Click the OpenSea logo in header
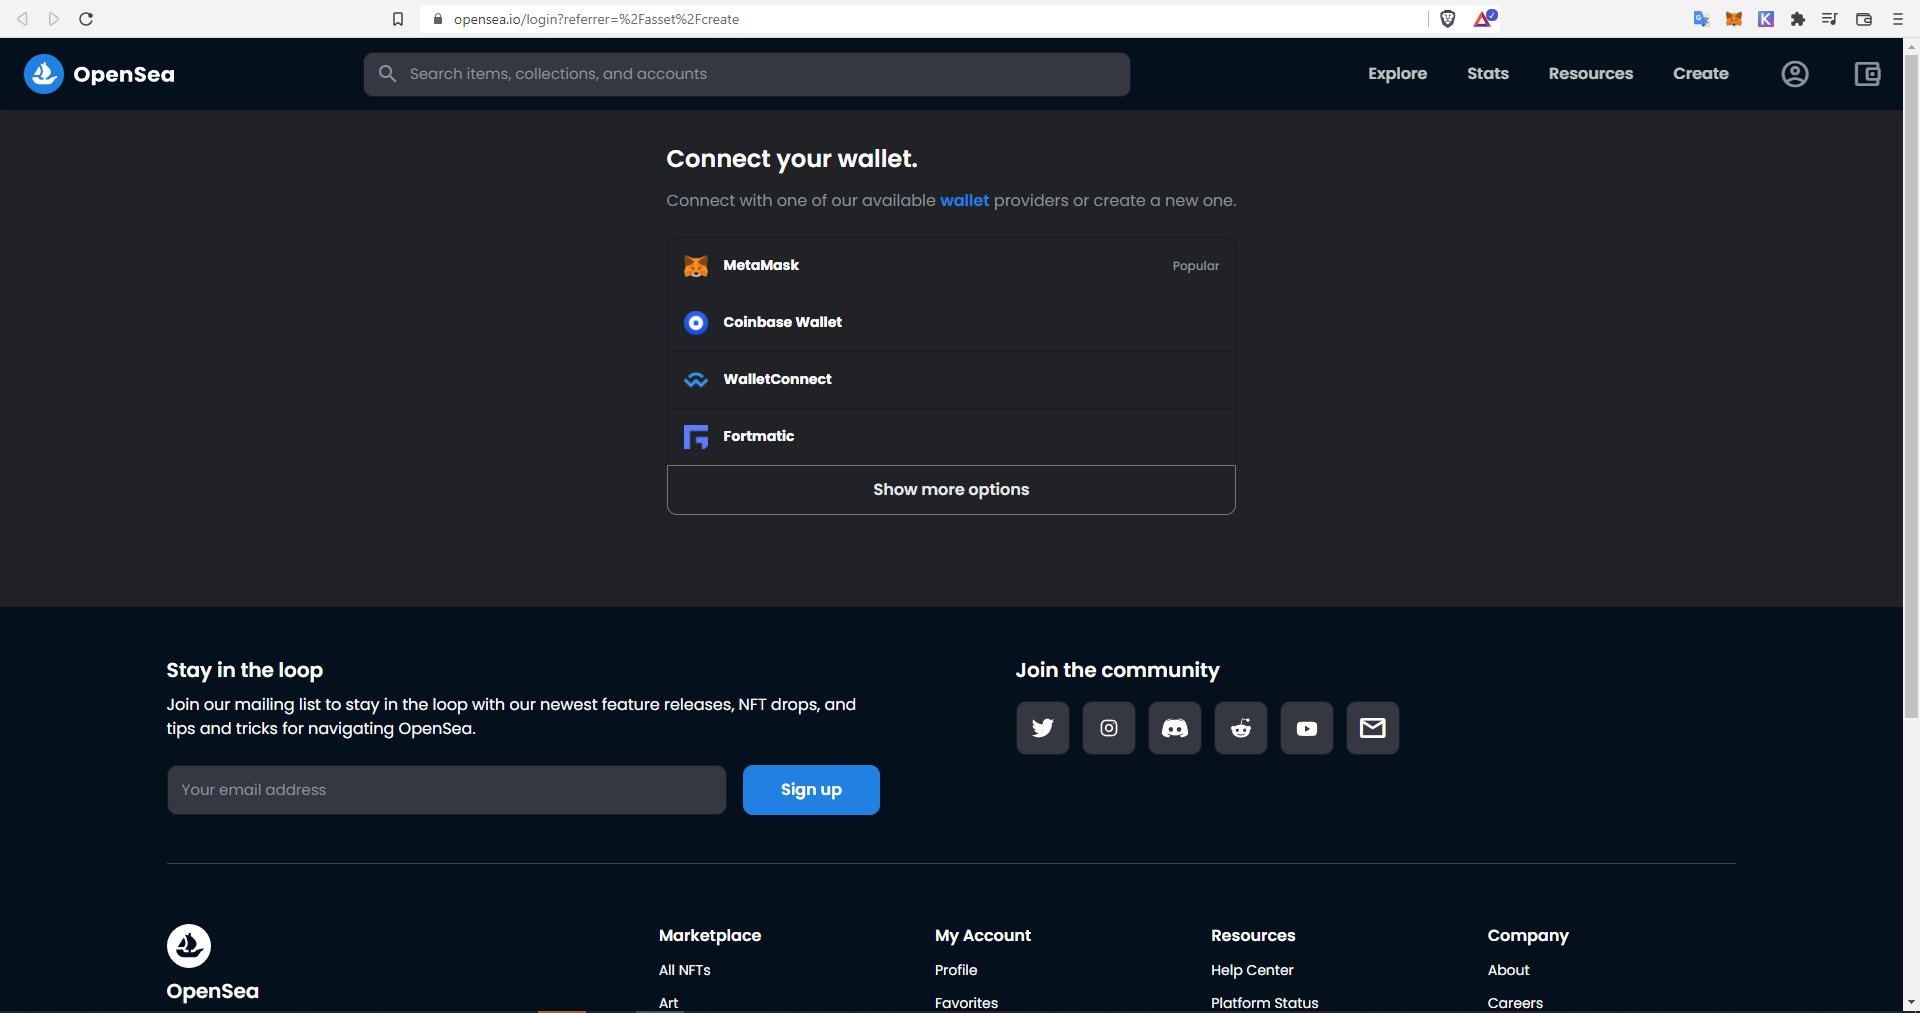The width and height of the screenshot is (1920, 1013). [x=99, y=74]
